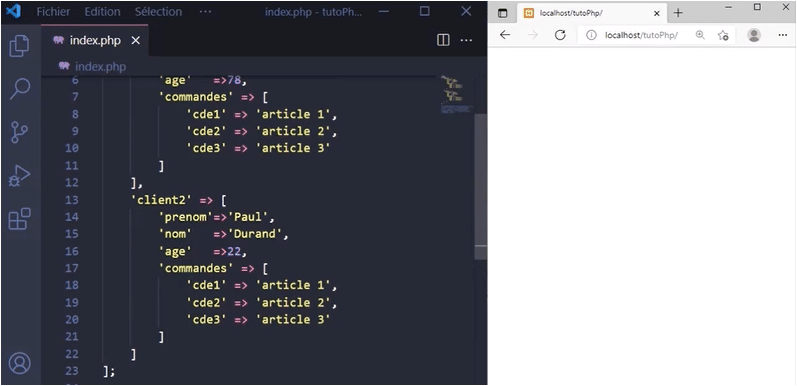
Task: Open the Run and Debug view
Action: [x=19, y=176]
